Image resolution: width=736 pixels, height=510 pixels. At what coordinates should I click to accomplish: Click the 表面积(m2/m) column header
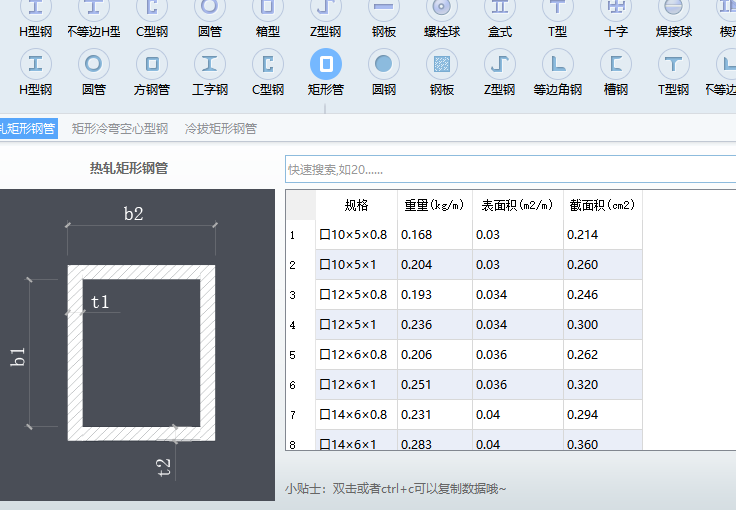pos(518,205)
